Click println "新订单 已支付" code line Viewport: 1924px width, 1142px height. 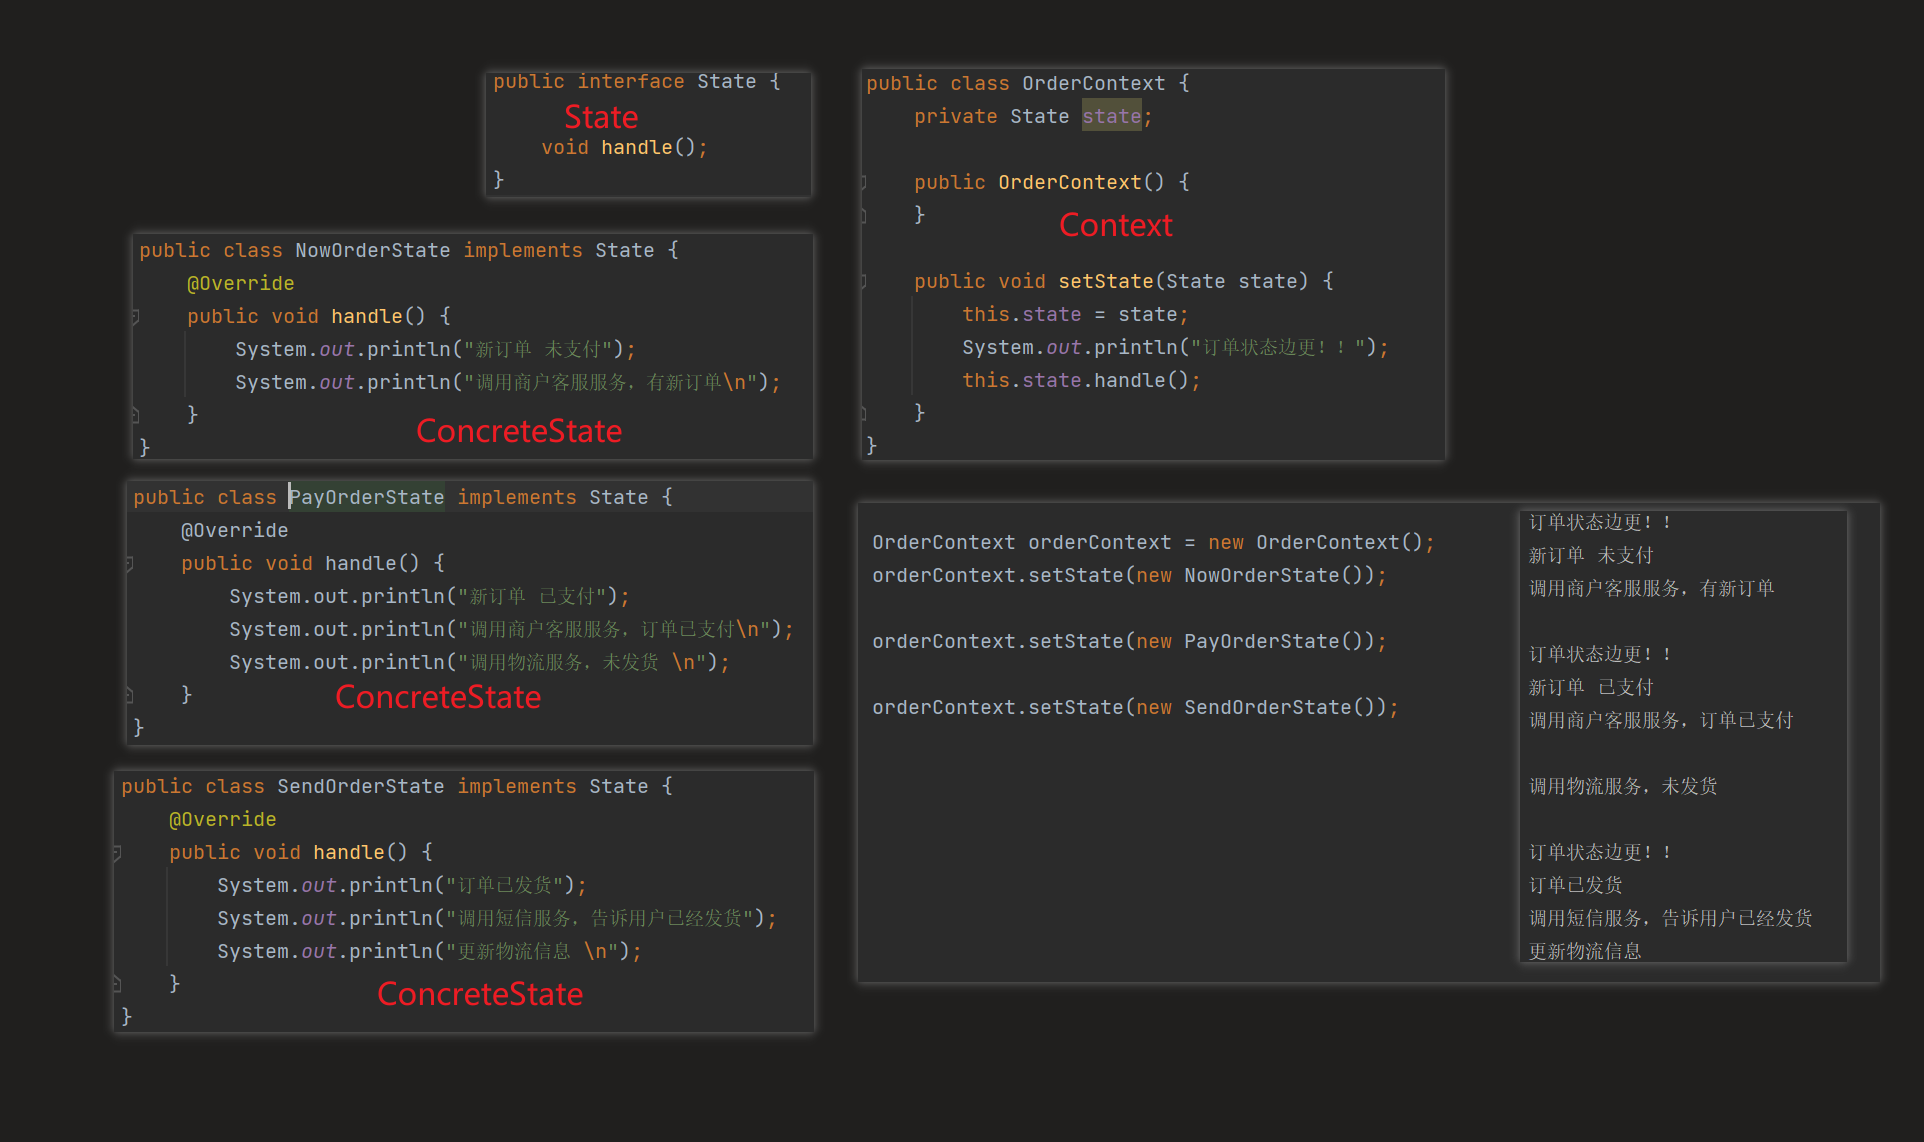click(x=430, y=597)
